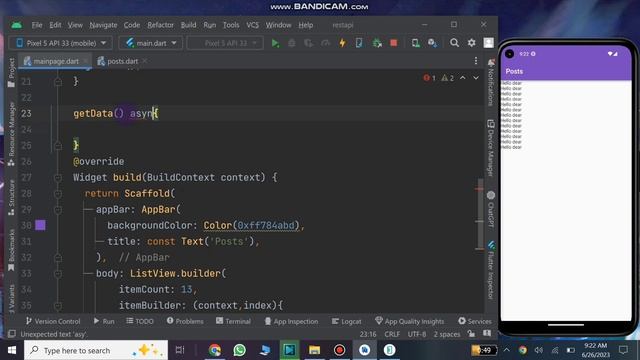Go to previous highlighted error arrow
Screen dimensions: 640x360
(x=462, y=78)
